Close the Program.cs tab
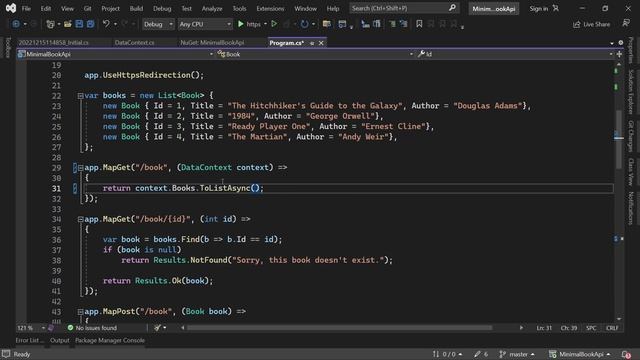This screenshot has width=640, height=360. [321, 43]
